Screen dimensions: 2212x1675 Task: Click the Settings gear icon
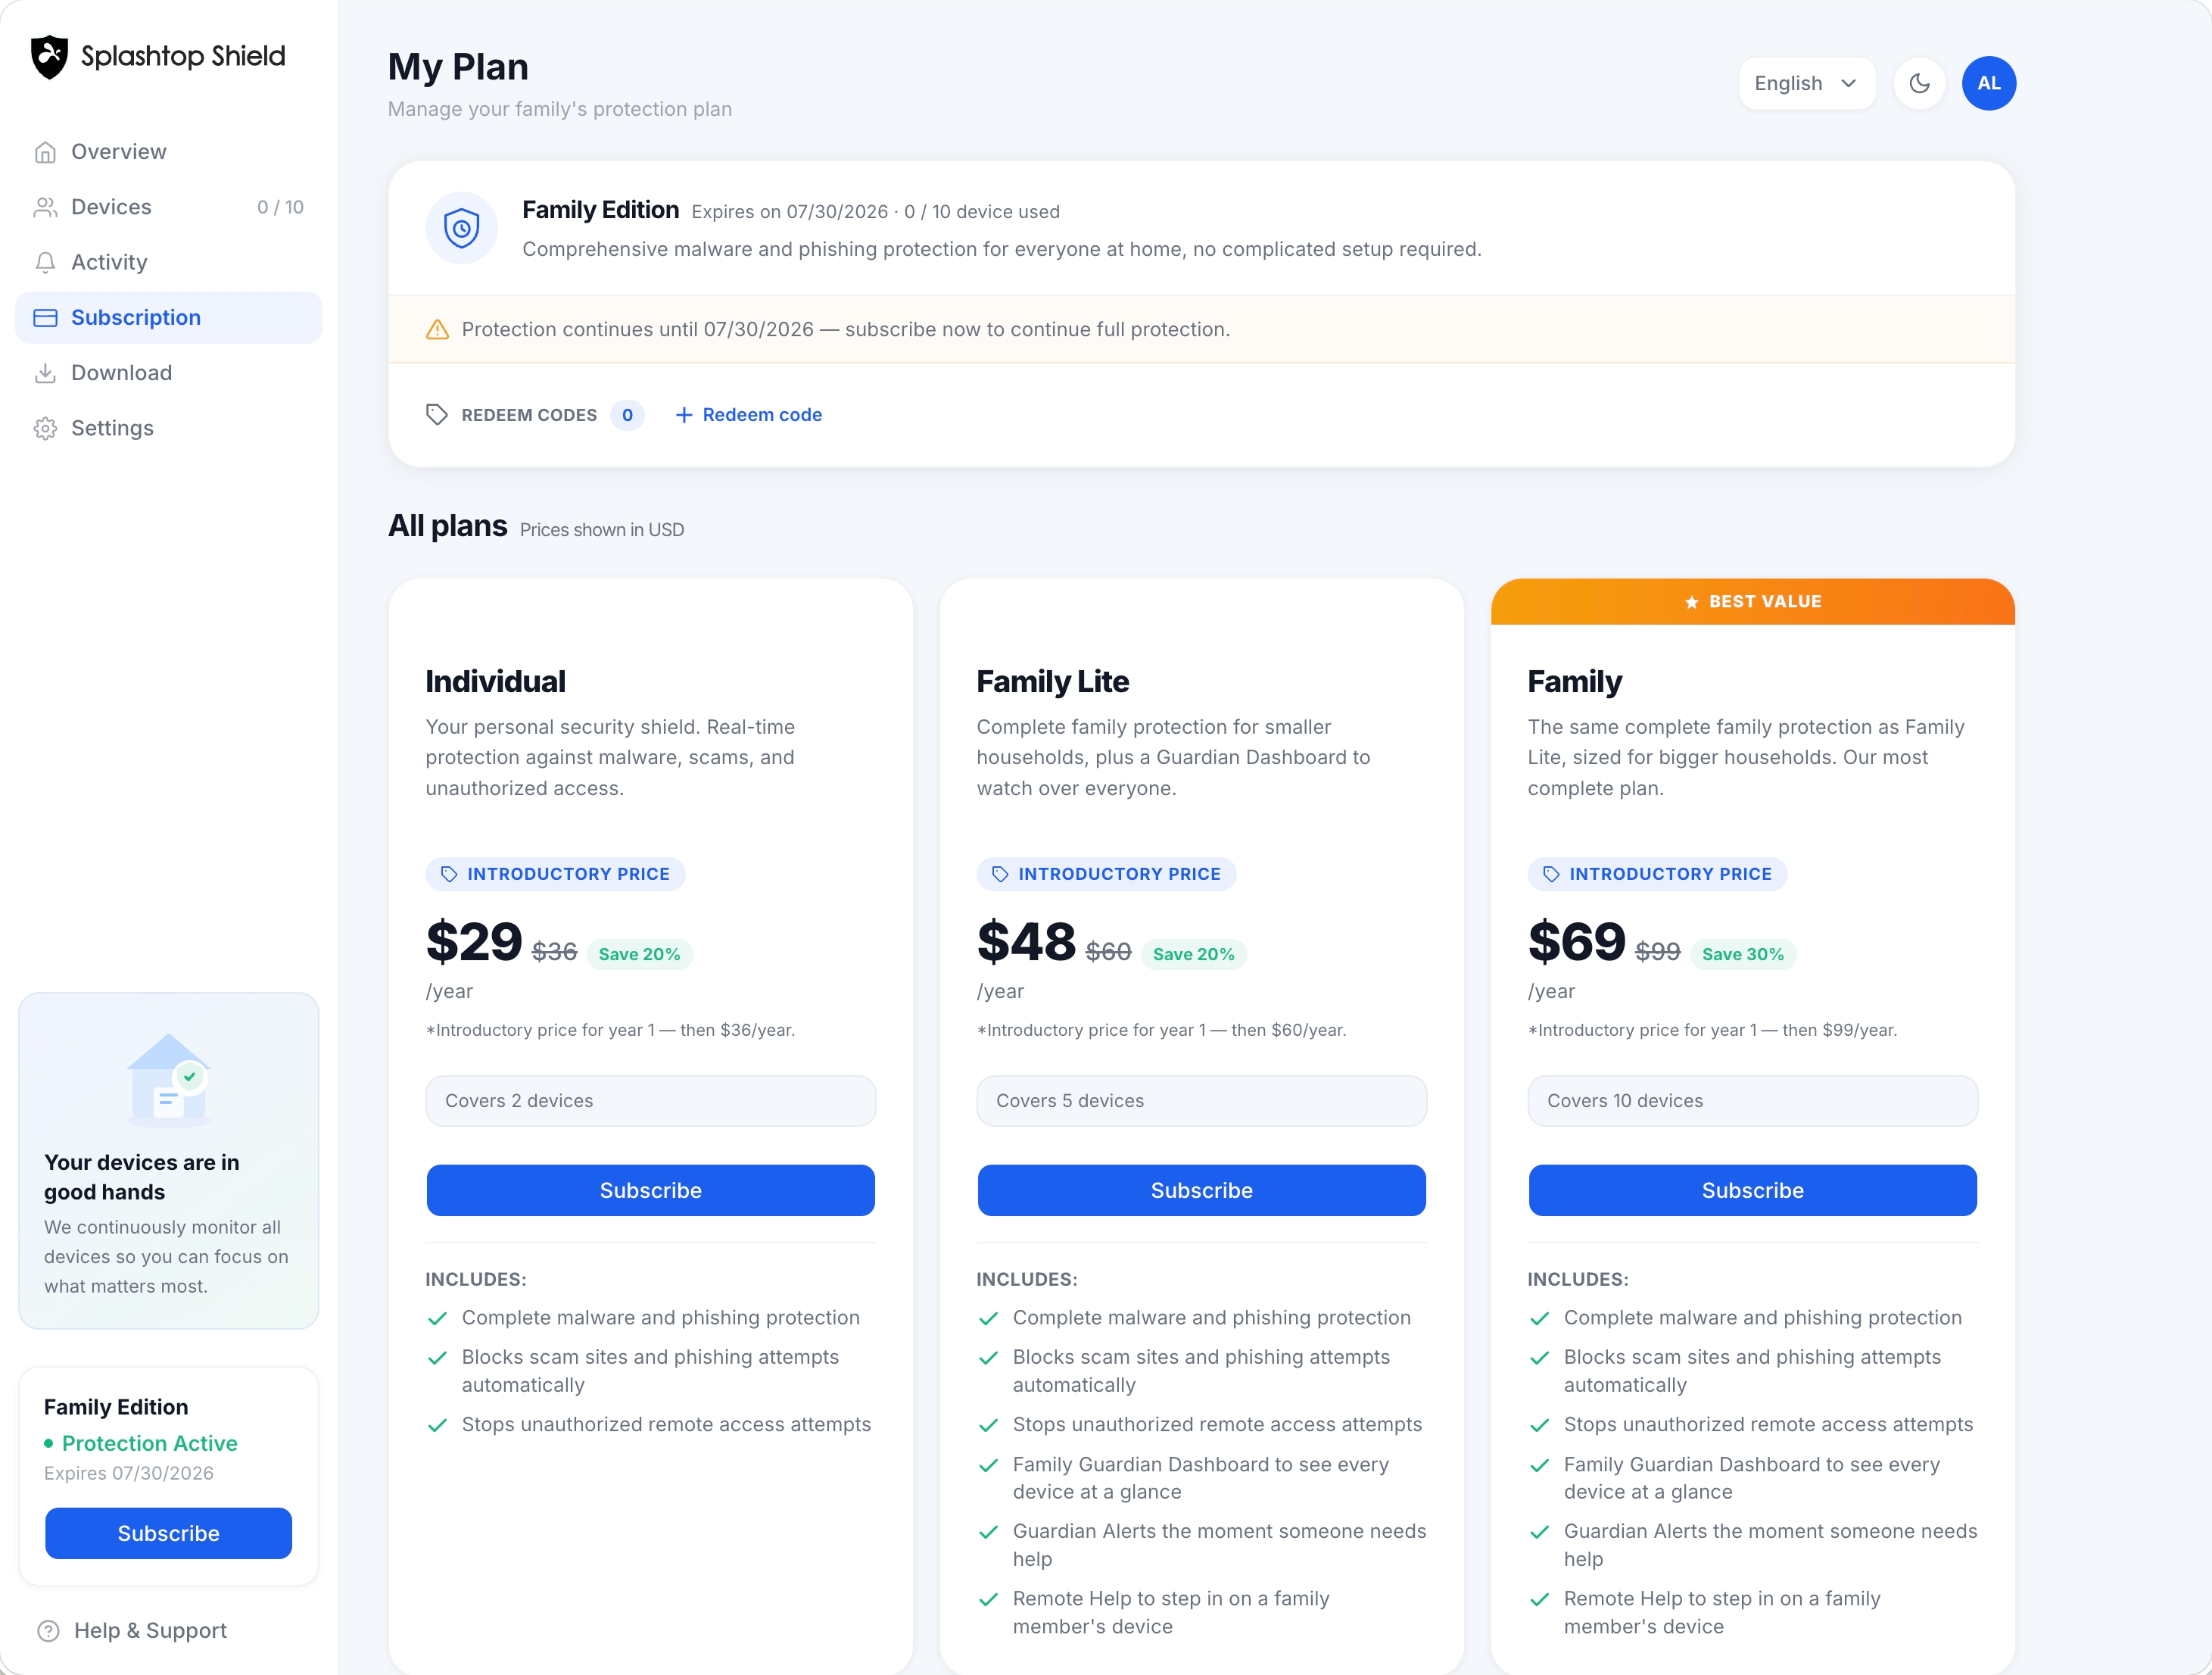[x=45, y=428]
